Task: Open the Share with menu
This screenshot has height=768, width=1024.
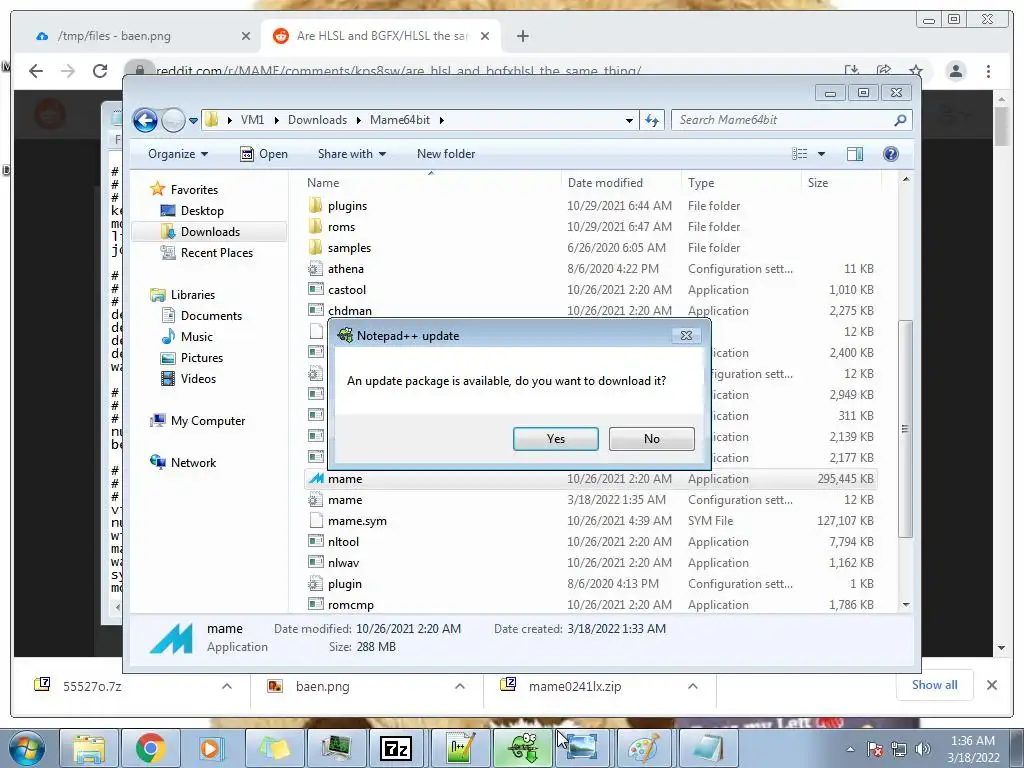Action: click(351, 154)
